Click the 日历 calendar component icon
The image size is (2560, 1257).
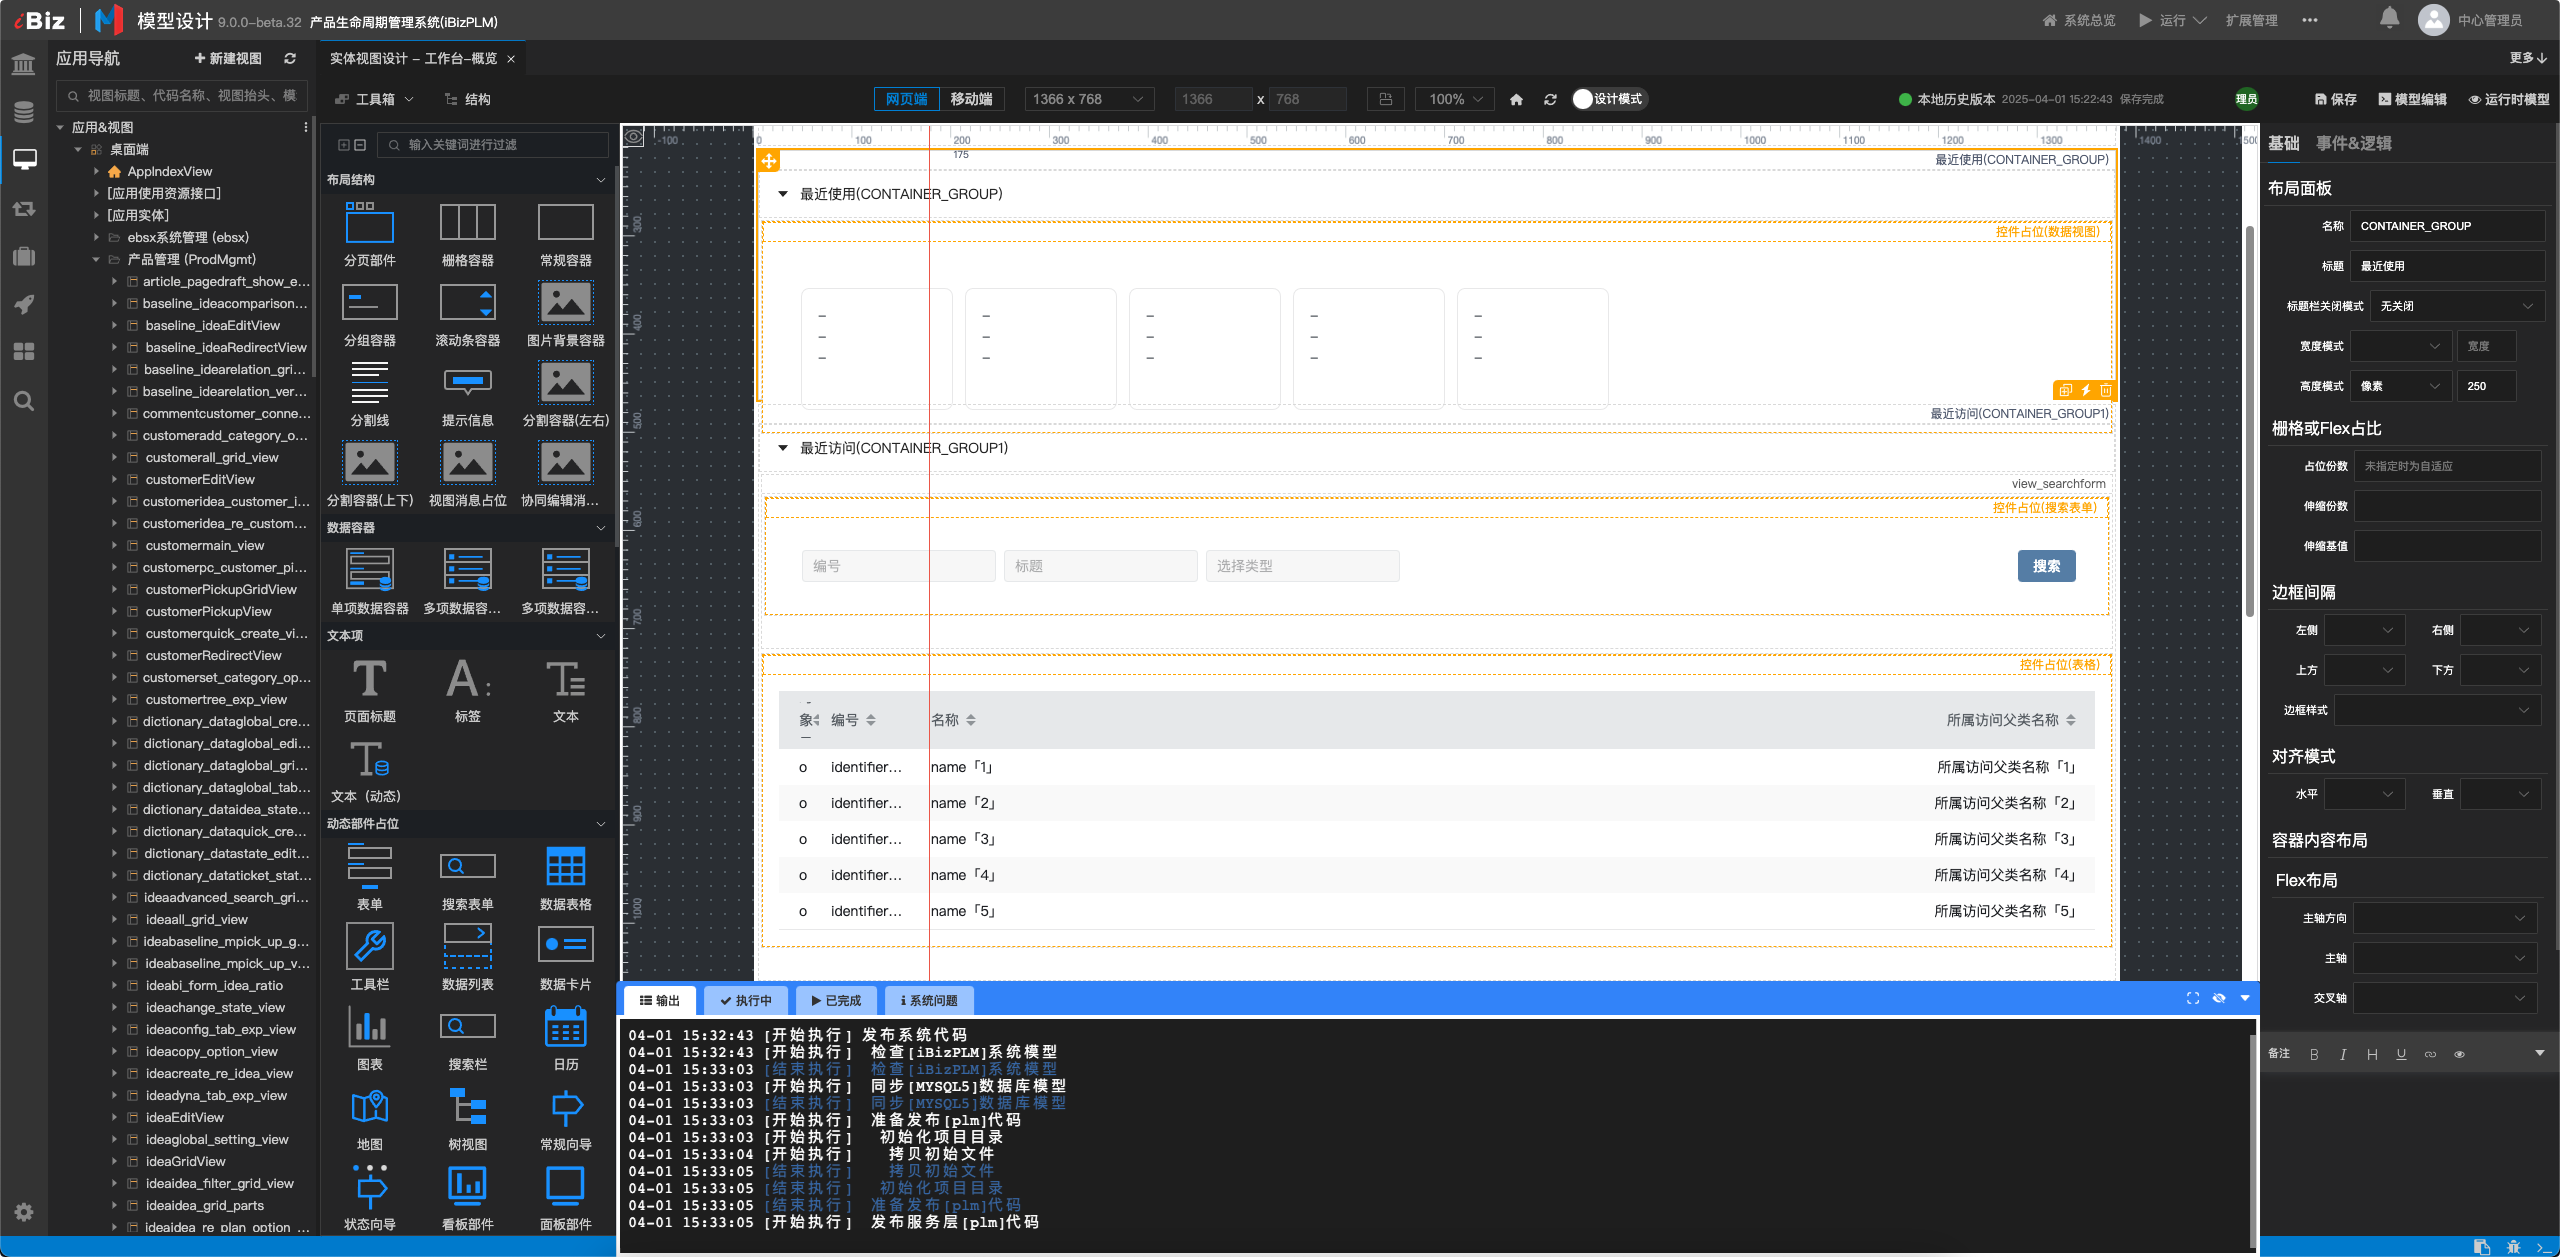coord(565,1027)
